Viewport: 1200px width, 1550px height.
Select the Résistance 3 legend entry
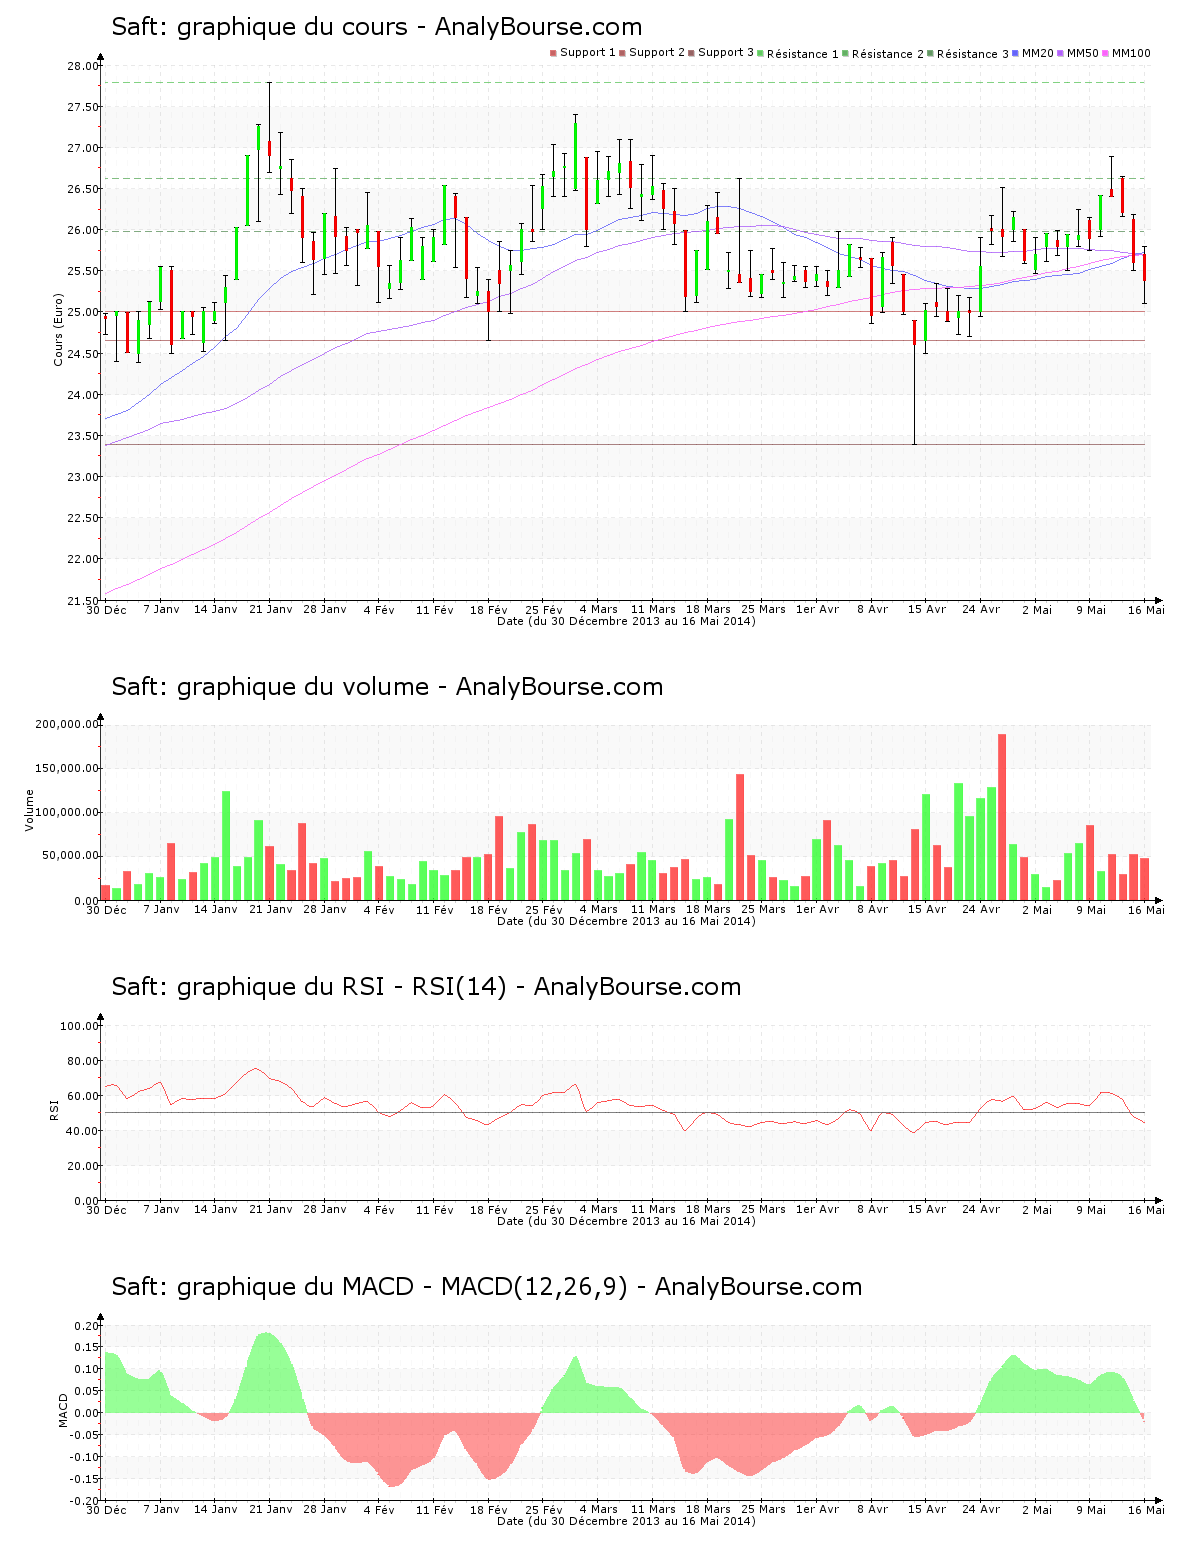point(972,53)
